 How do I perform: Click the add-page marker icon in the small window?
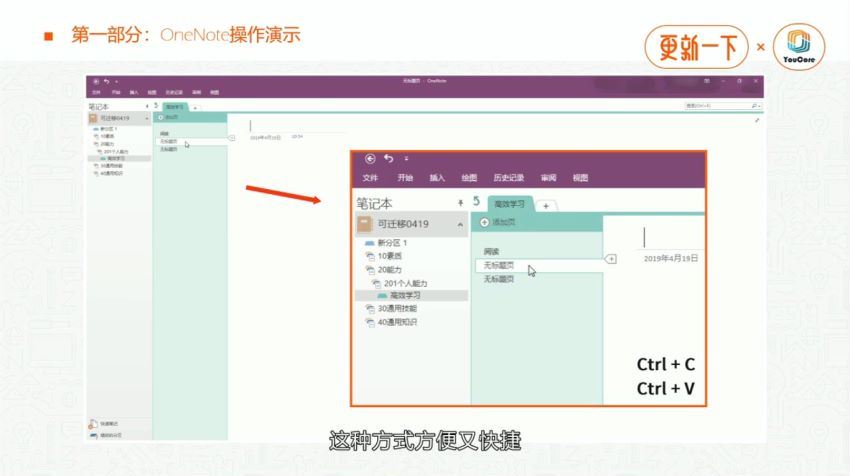tap(231, 138)
